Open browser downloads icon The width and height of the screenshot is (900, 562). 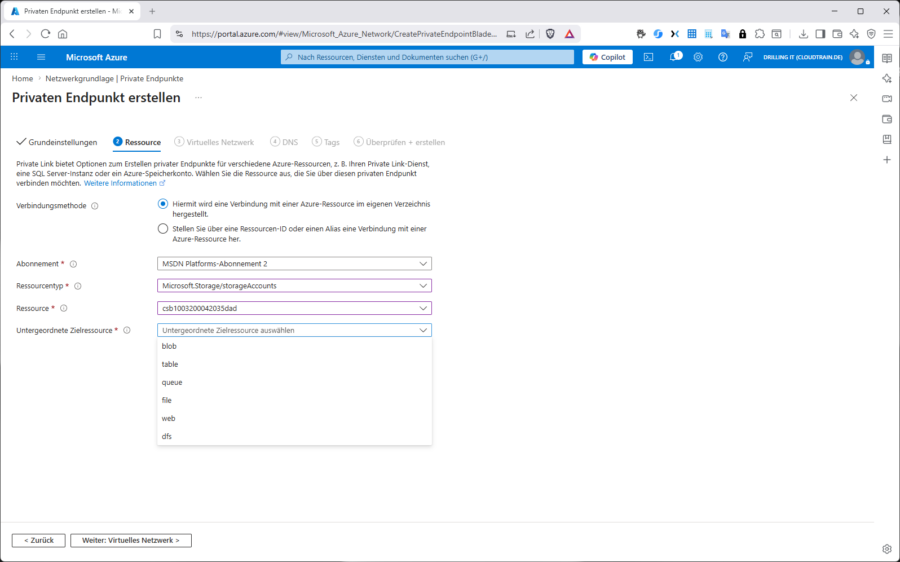pos(803,34)
